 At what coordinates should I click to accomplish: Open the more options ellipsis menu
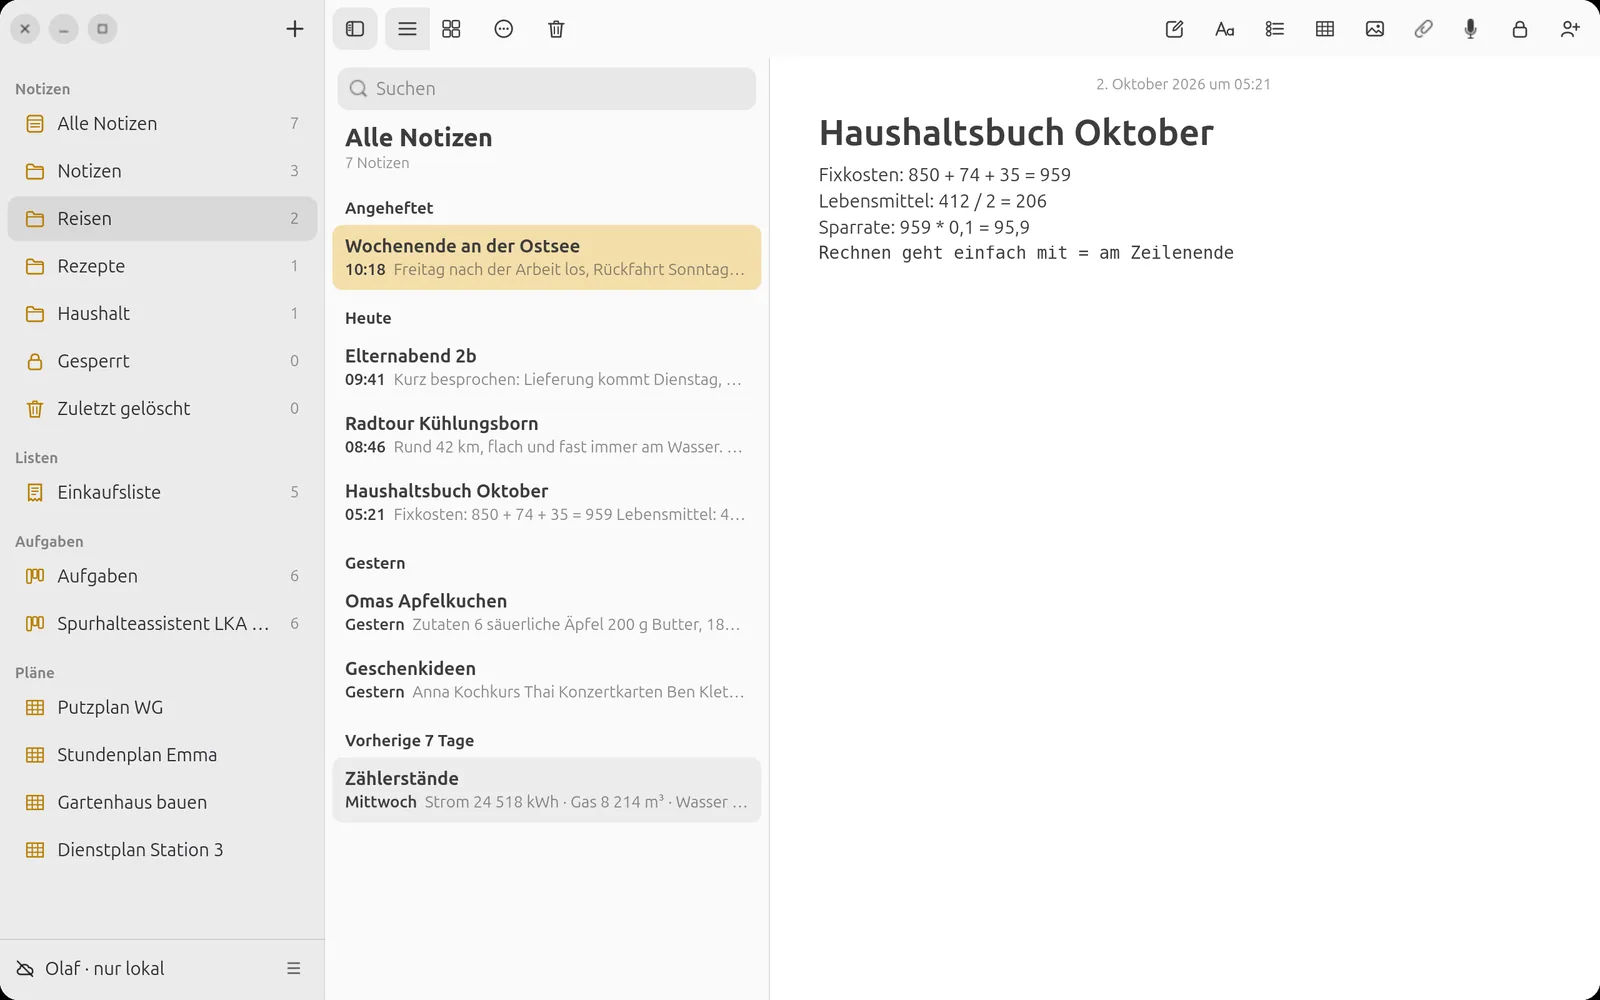tap(504, 29)
